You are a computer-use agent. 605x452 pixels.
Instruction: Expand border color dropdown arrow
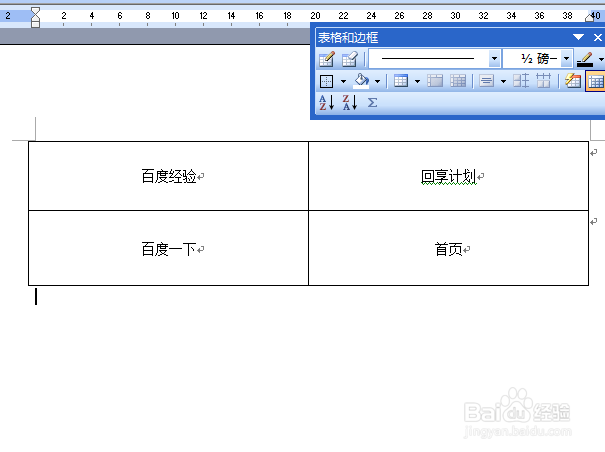[601, 59]
